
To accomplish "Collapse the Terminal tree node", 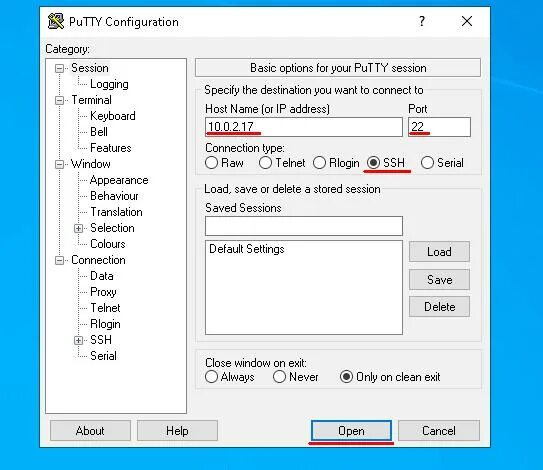I will [x=60, y=100].
